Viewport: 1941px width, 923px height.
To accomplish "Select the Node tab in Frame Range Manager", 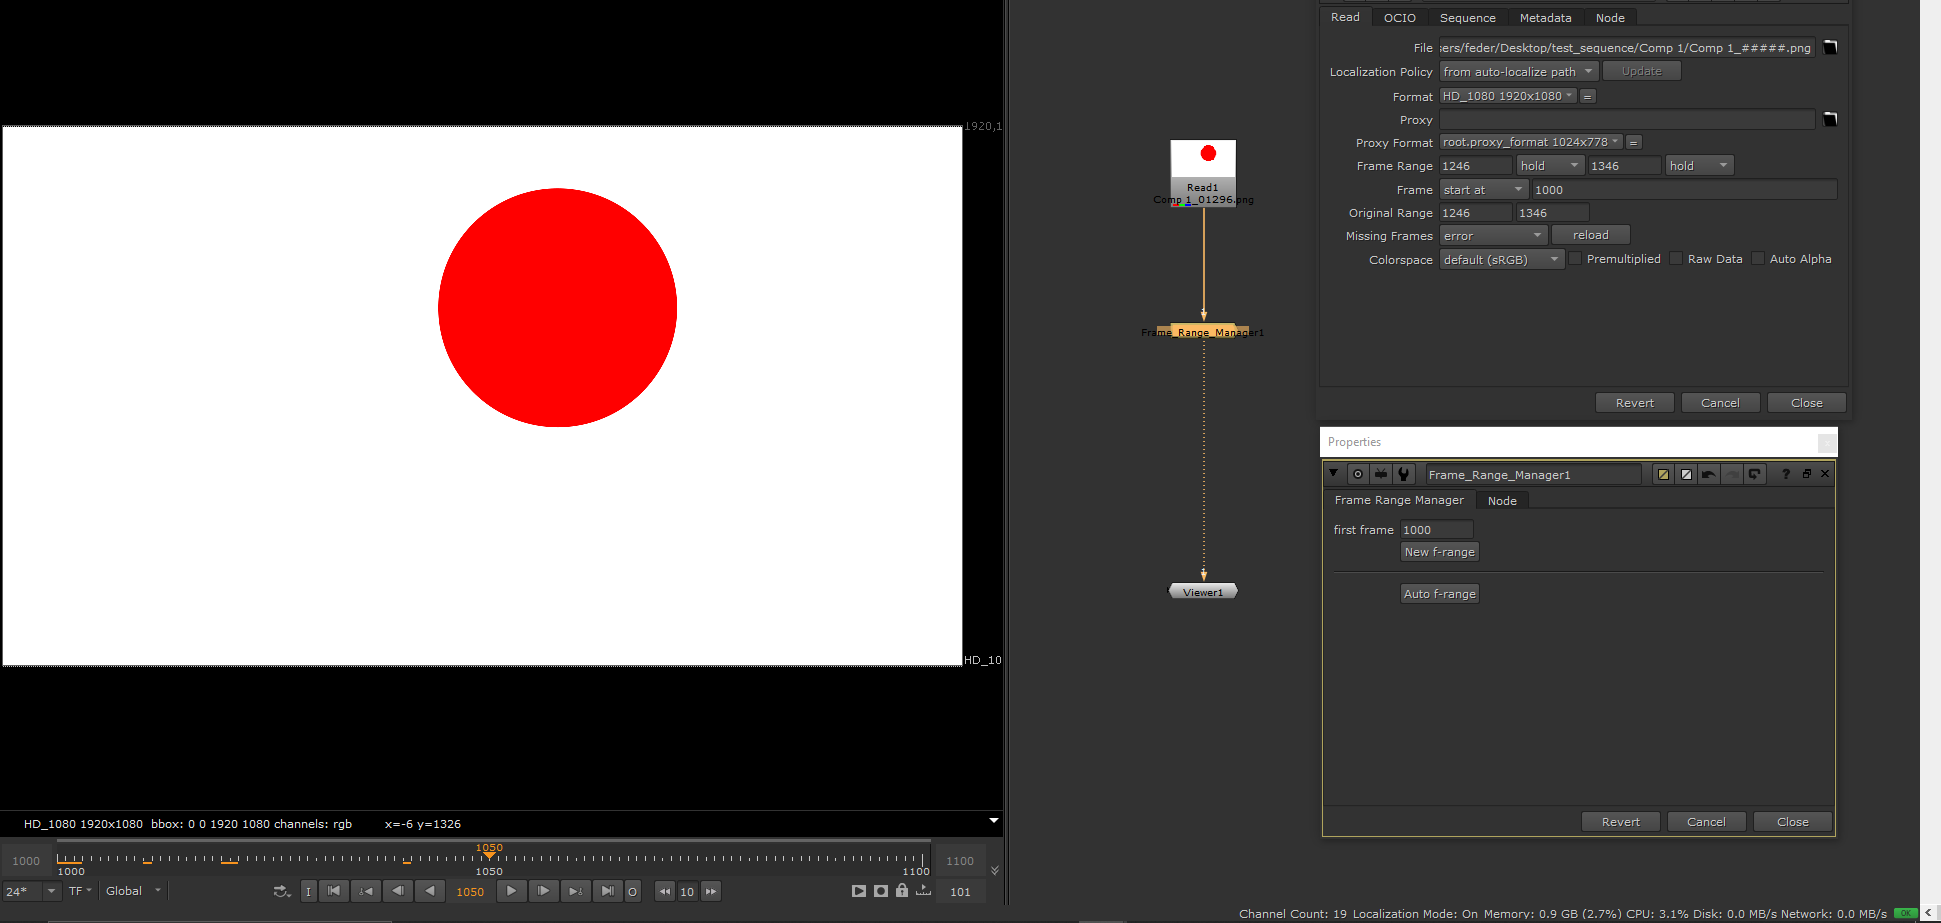I will (x=1501, y=500).
